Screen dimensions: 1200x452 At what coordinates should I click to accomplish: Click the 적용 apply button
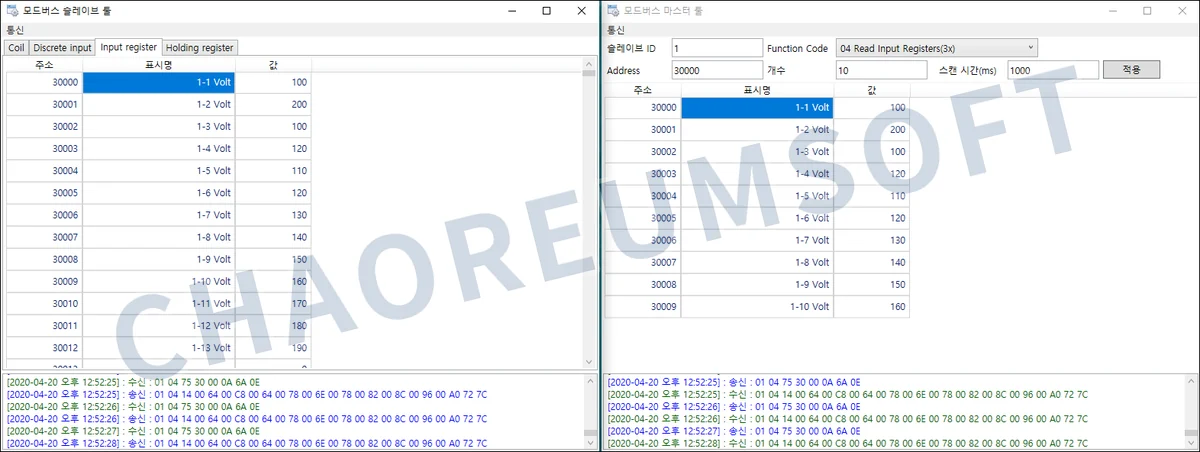coord(1131,70)
